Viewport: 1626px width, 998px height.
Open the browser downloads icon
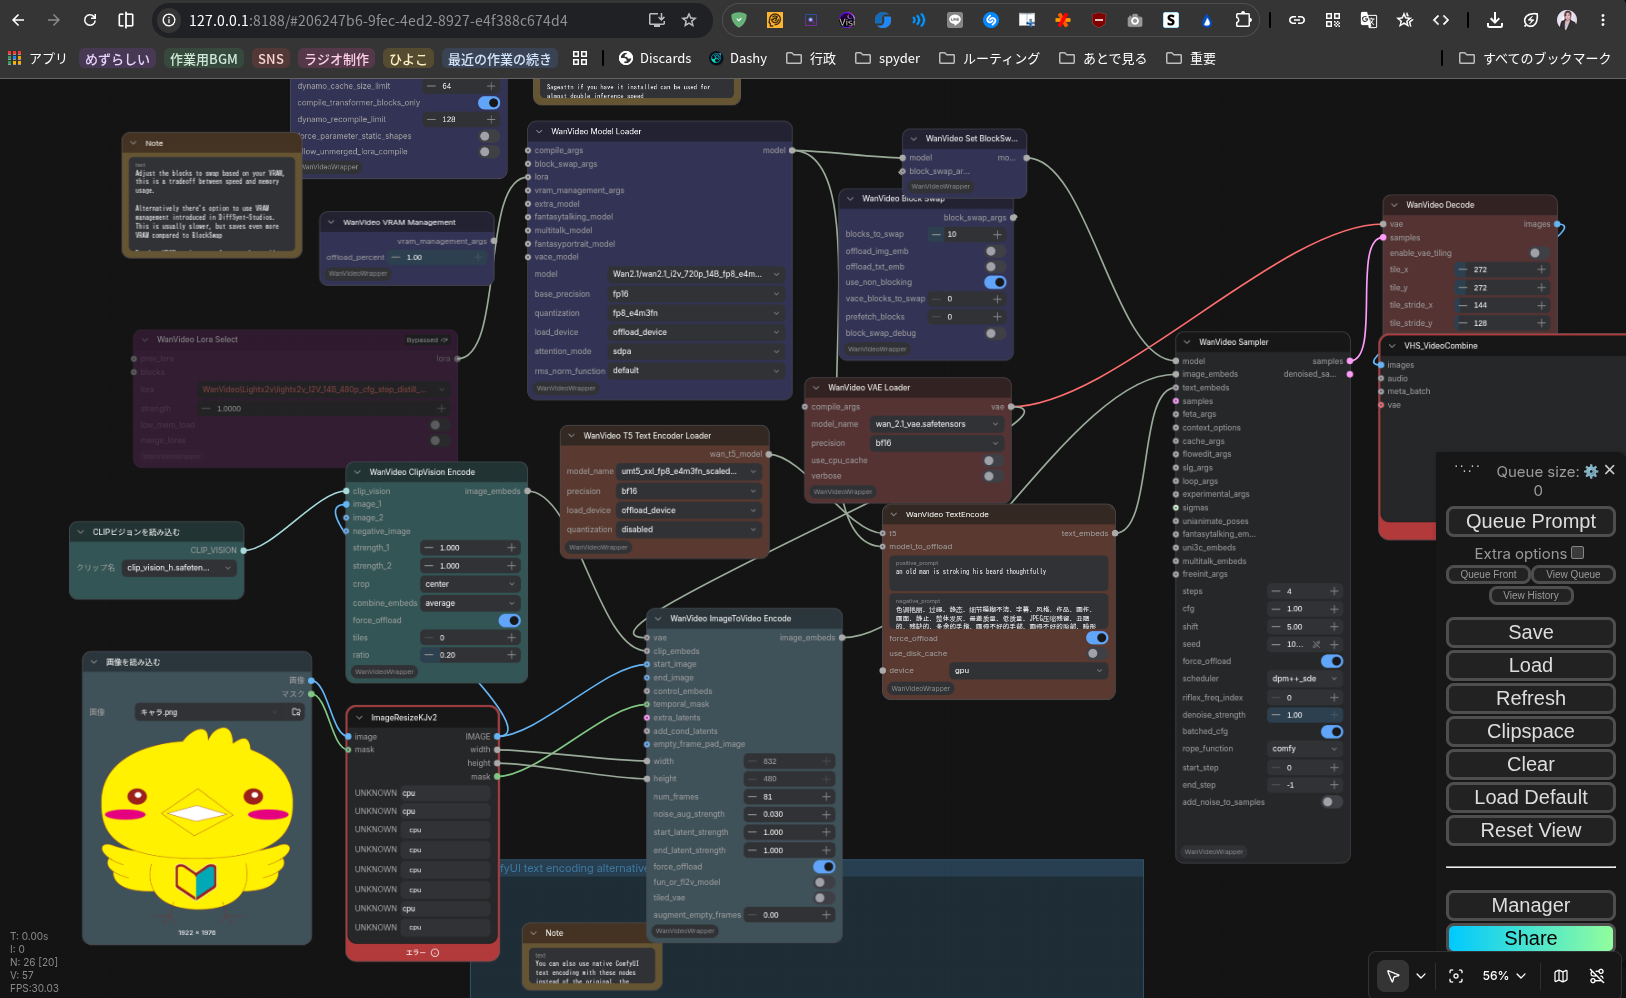[x=1495, y=20]
